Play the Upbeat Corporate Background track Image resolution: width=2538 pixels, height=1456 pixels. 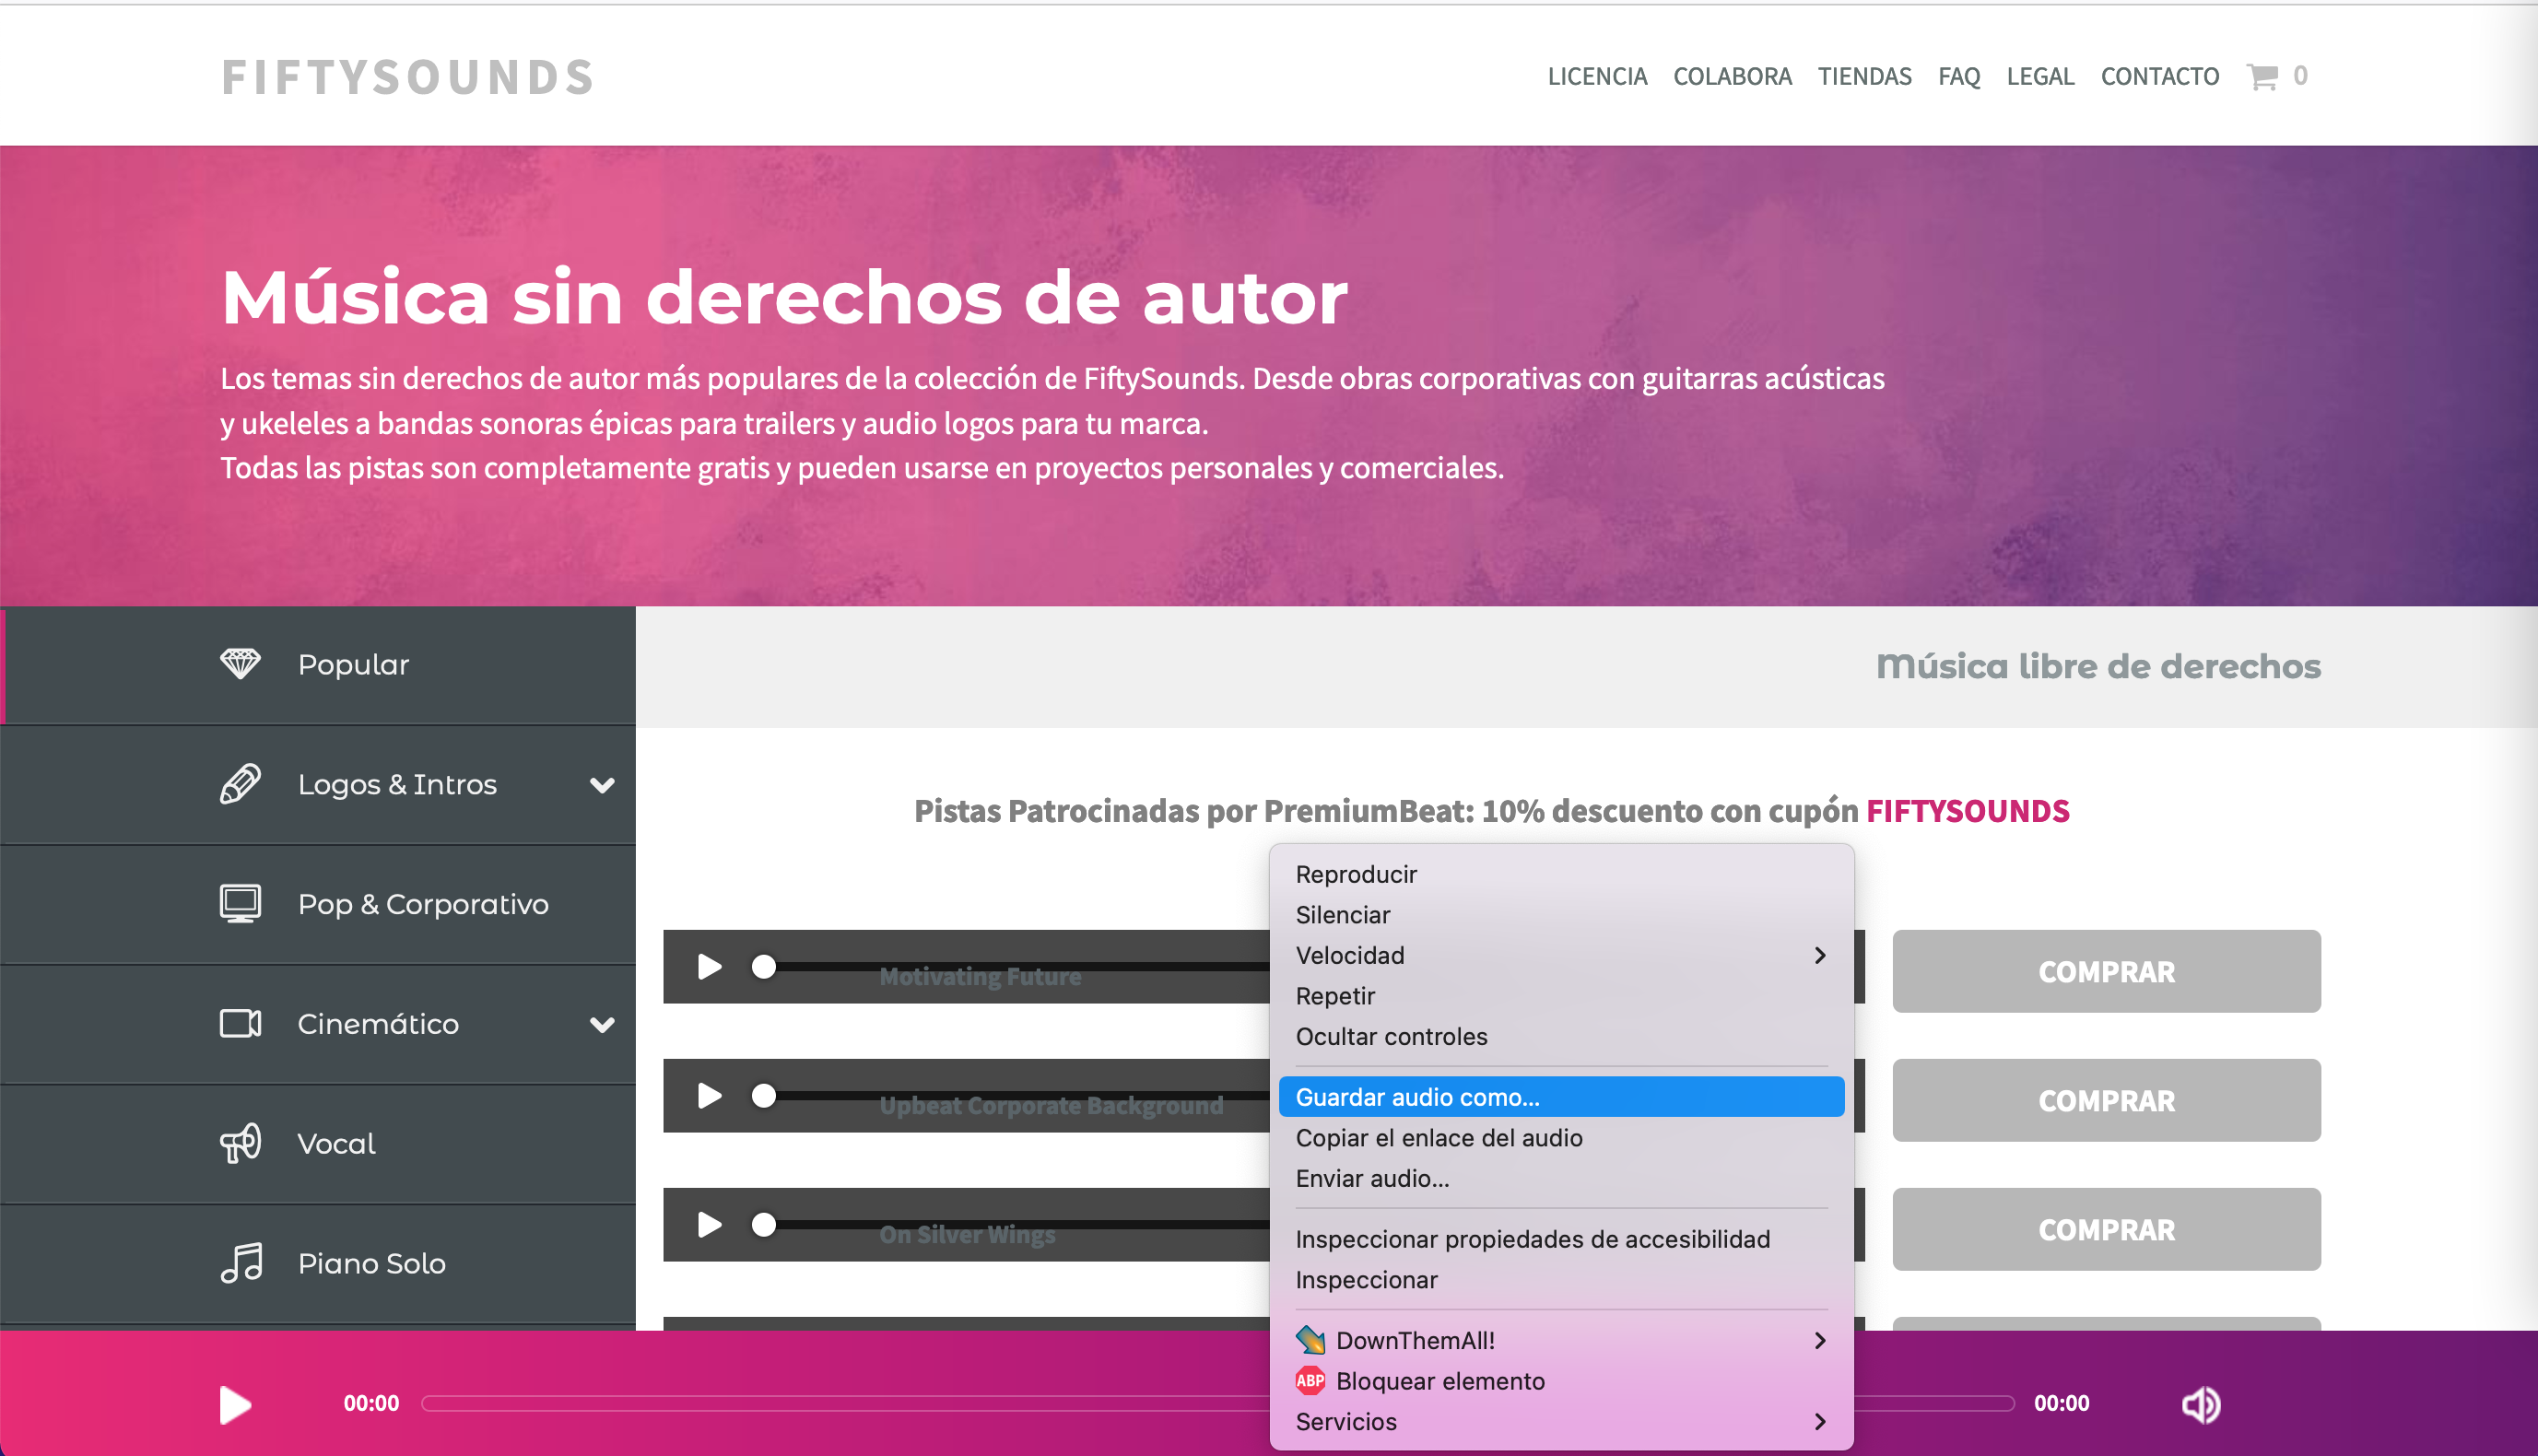pos(710,1096)
